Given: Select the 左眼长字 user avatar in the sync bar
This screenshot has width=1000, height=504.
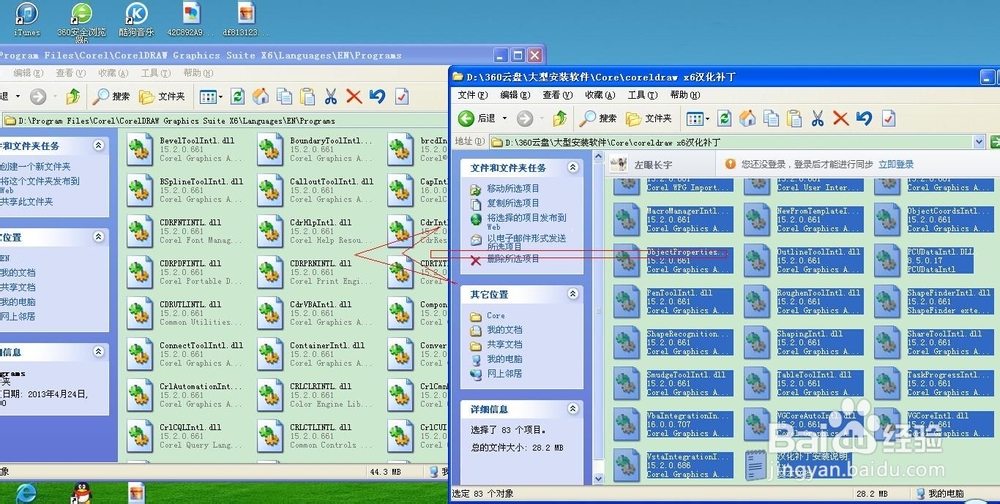Looking at the screenshot, I should click(x=618, y=164).
